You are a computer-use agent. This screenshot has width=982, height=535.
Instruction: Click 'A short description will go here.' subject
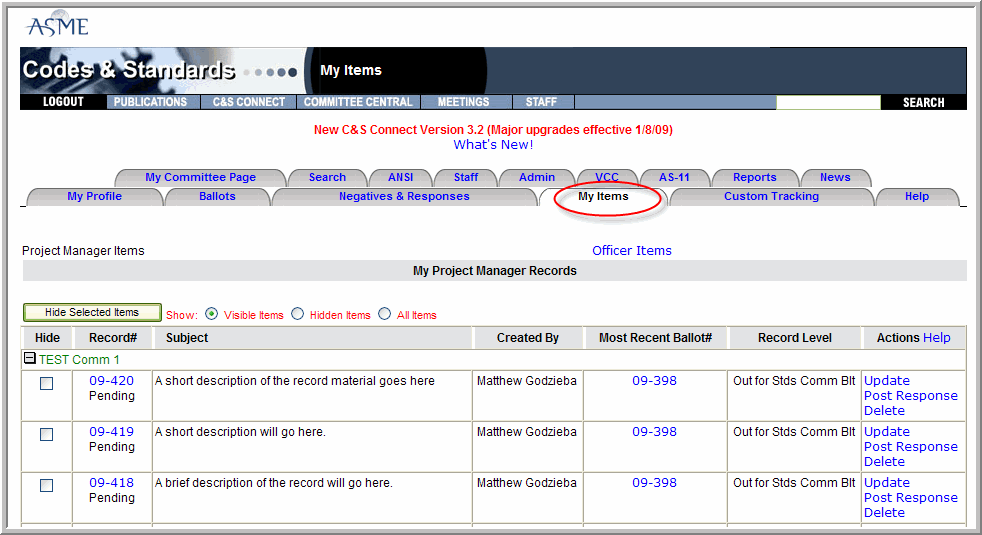pyautogui.click(x=240, y=432)
